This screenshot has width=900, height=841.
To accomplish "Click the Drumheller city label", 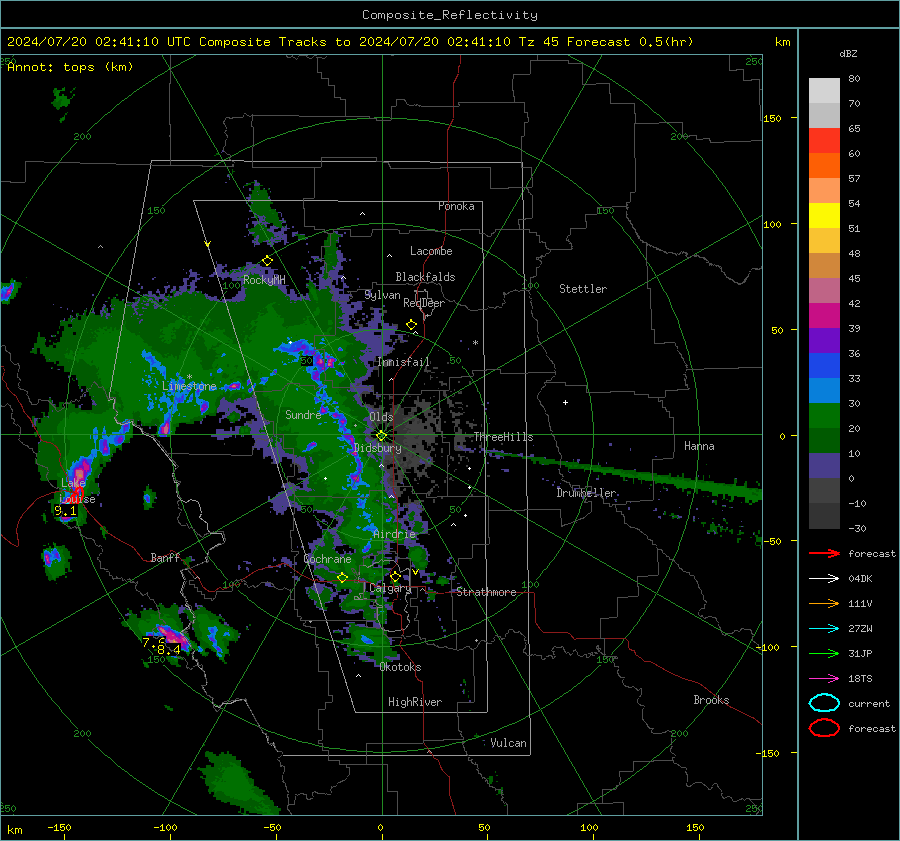I will tap(587, 493).
